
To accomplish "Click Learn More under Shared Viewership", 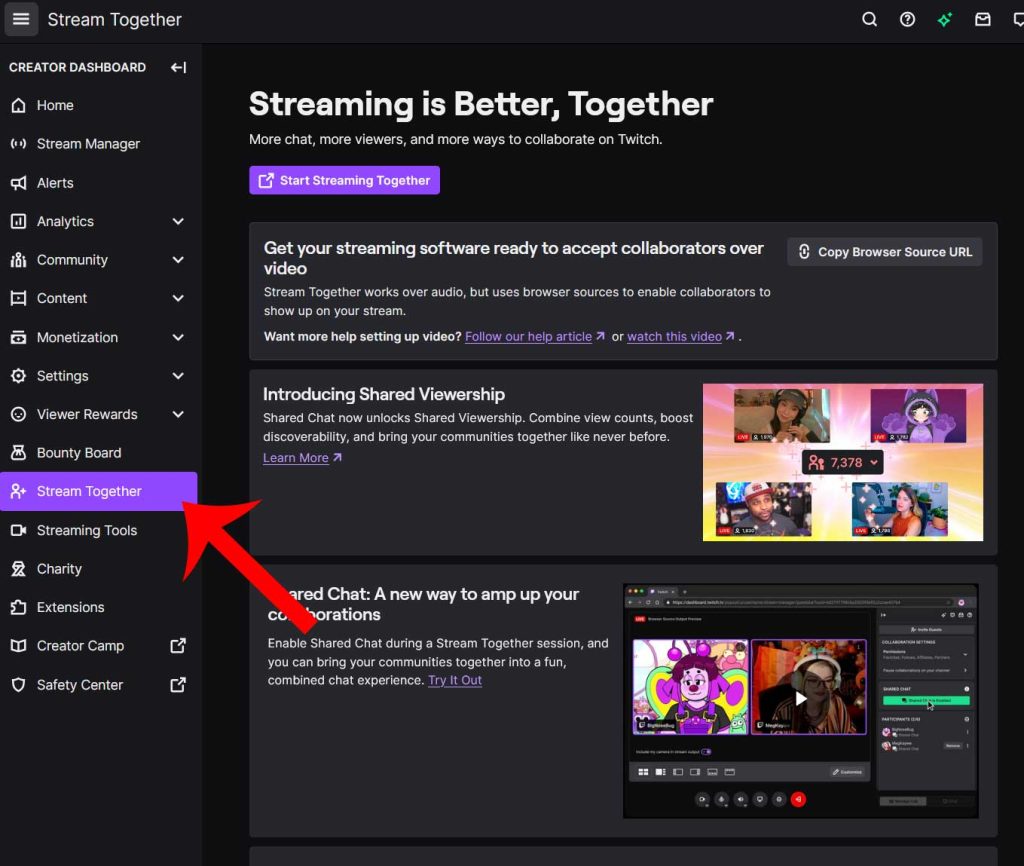I will (x=296, y=457).
